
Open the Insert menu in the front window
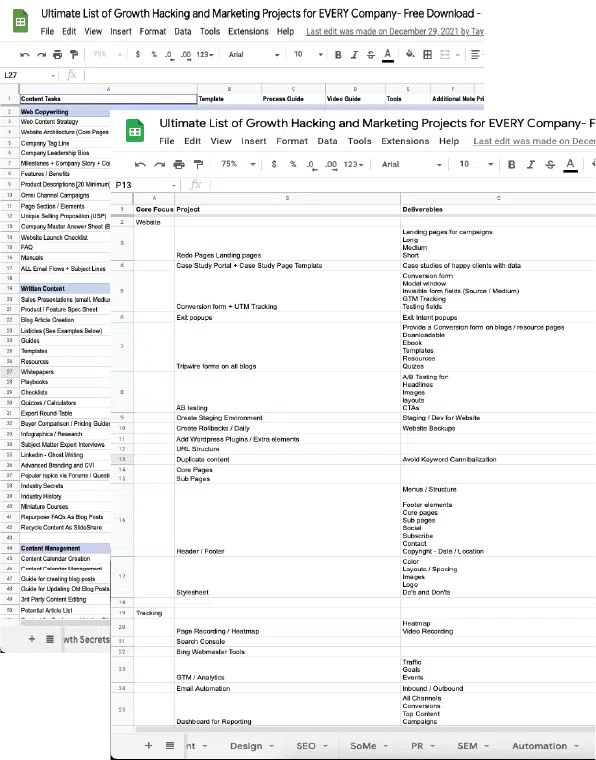pyautogui.click(x=254, y=141)
